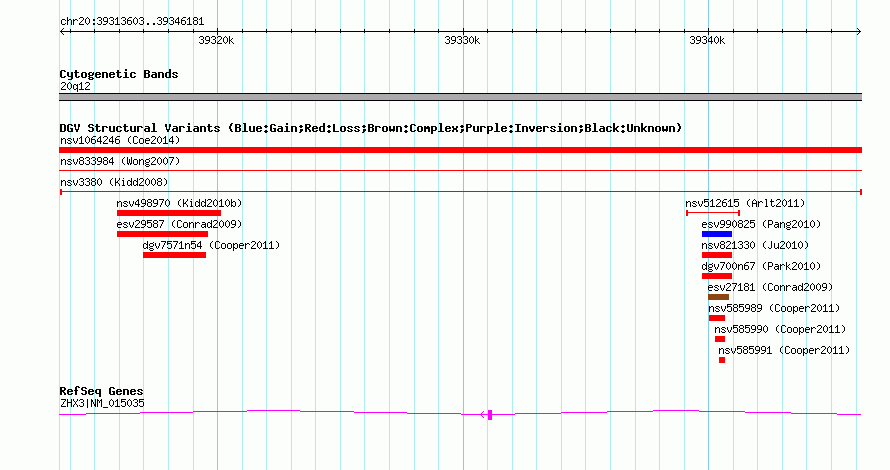Open the esv990825 (Pang2010) label

[x=761, y=224]
